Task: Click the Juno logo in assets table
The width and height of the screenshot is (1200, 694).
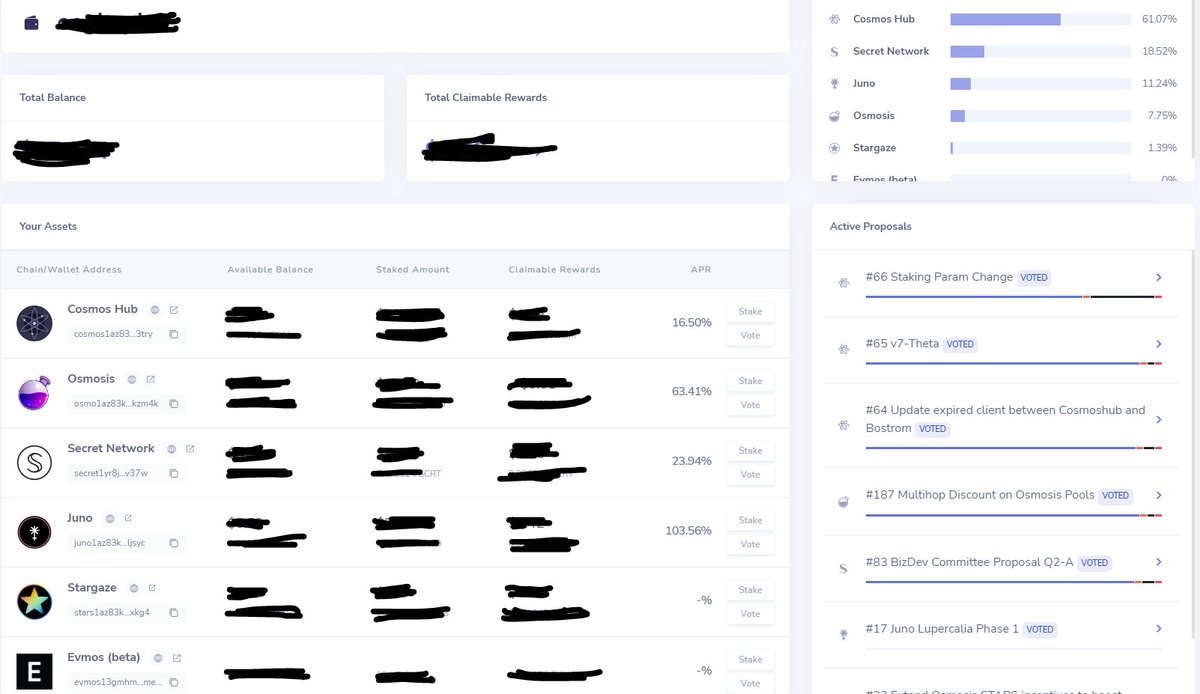Action: coord(34,532)
